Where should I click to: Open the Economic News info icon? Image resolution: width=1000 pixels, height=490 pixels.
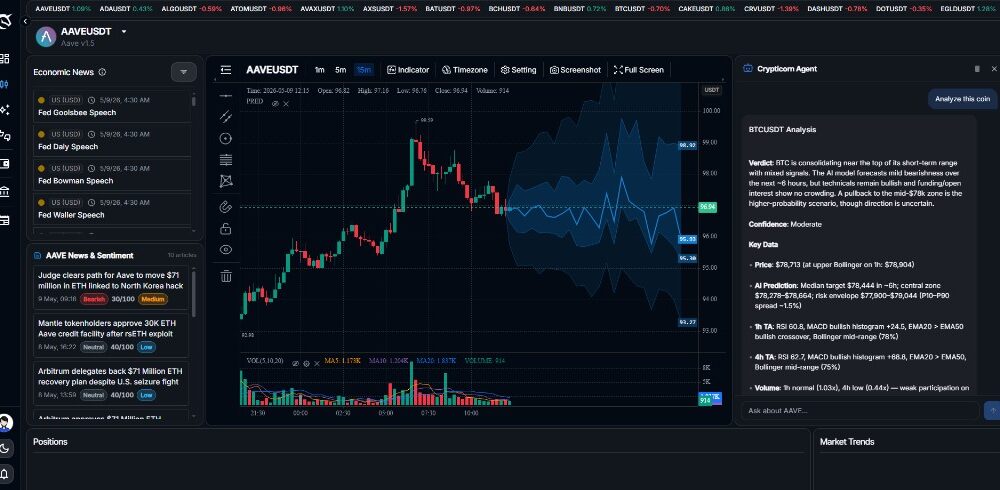(102, 72)
